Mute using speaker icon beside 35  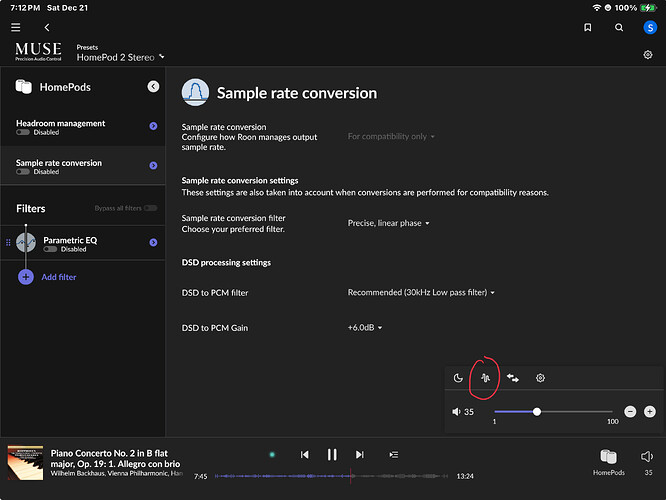[456, 412]
